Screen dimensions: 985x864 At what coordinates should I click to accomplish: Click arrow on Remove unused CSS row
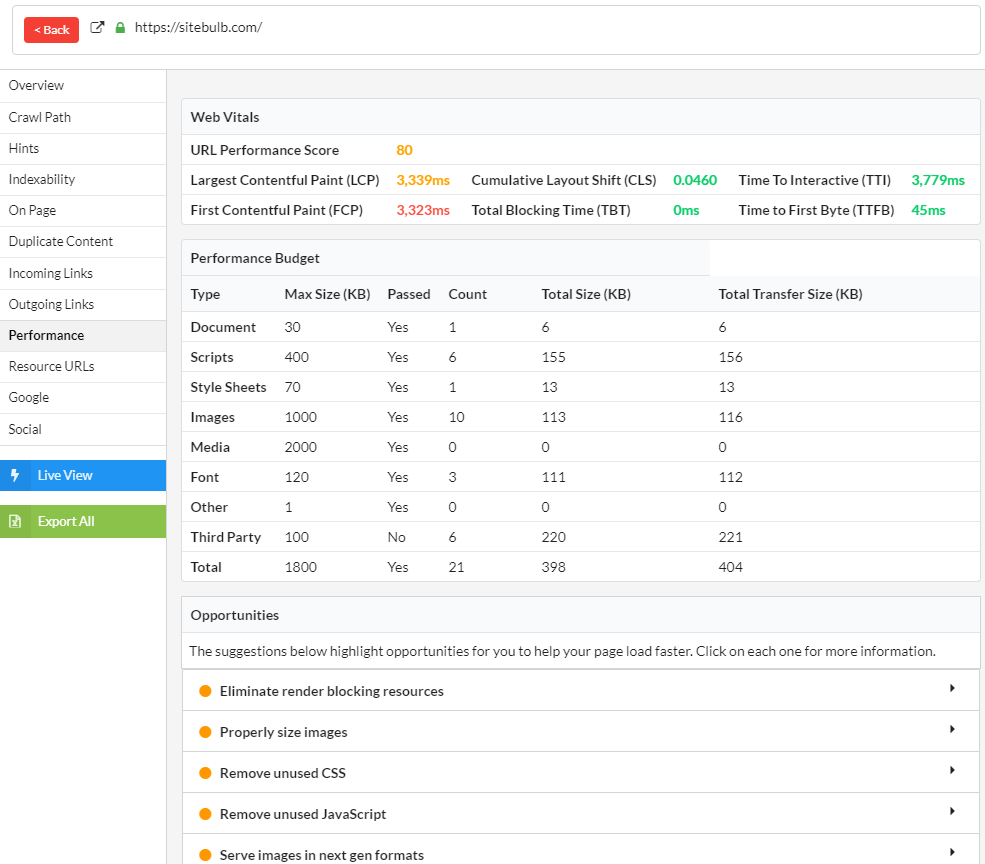click(952, 770)
